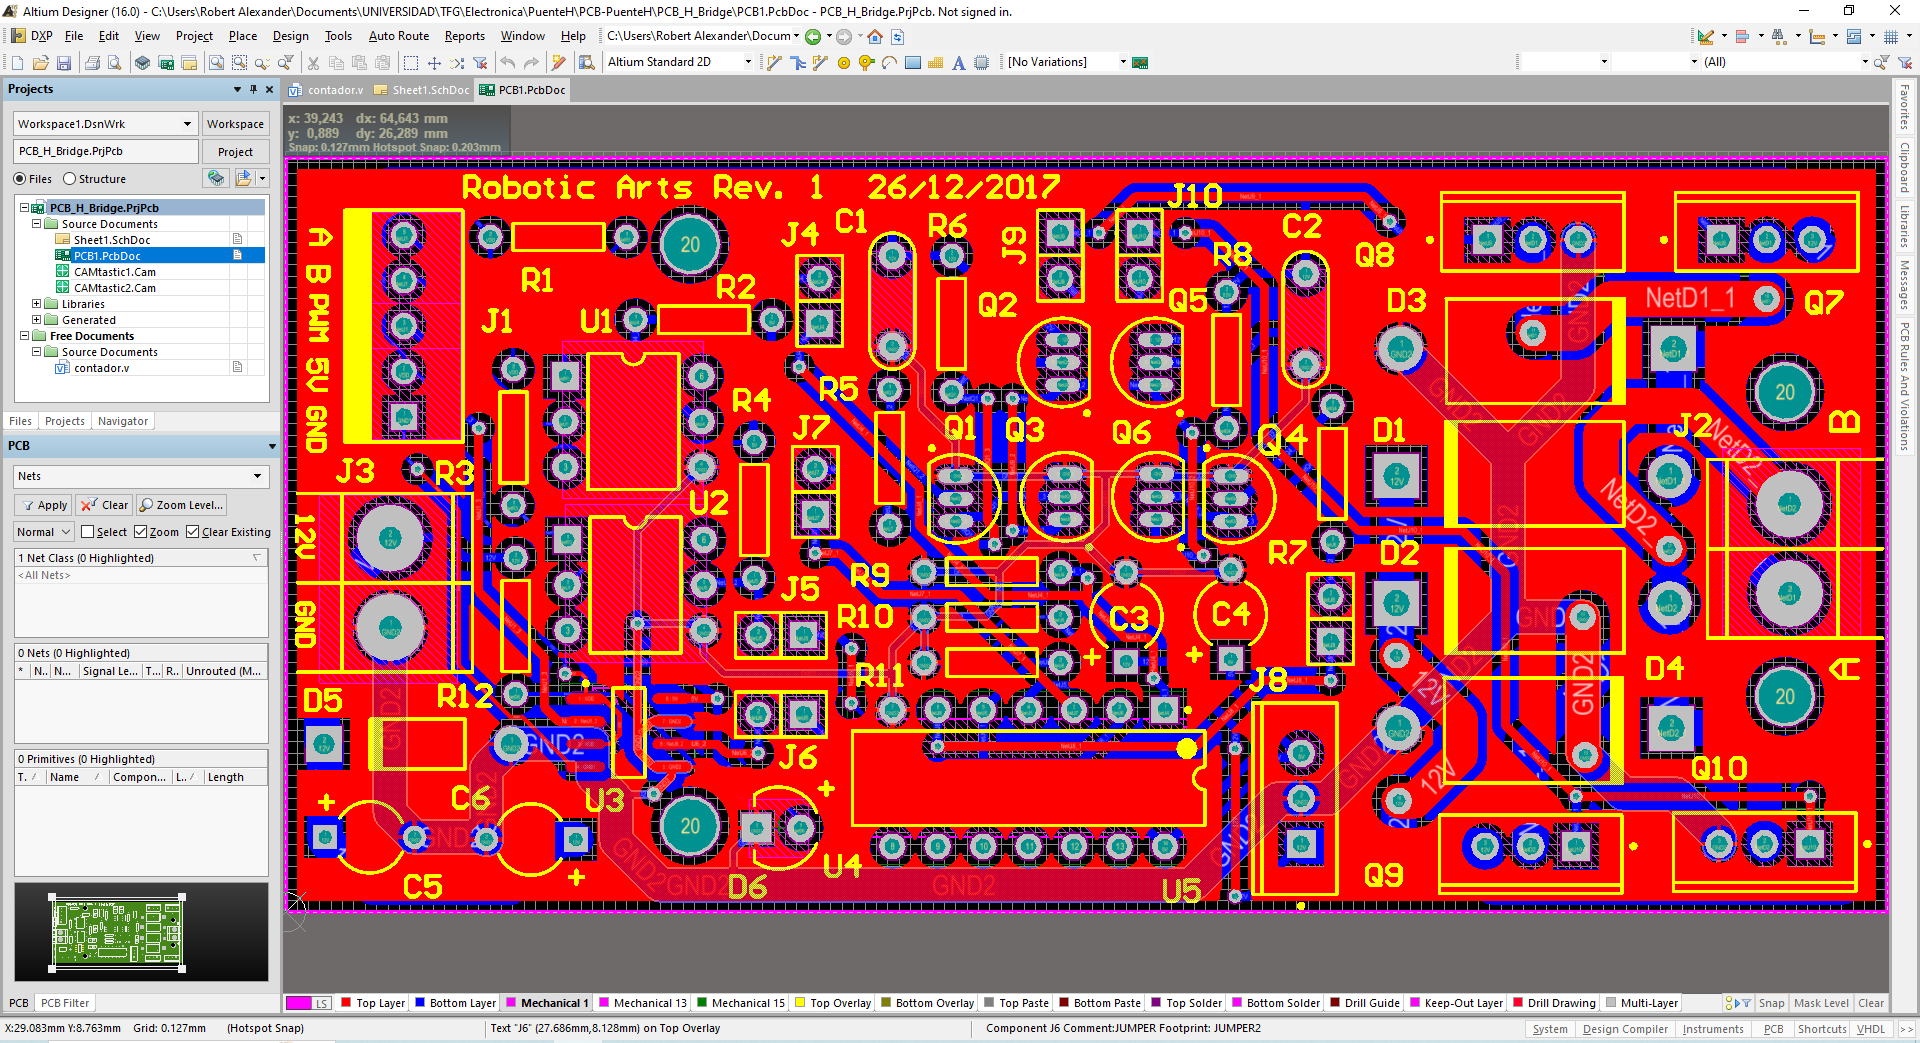Activate the Cut scissors icon
This screenshot has height=1043, width=1920.
pos(313,63)
